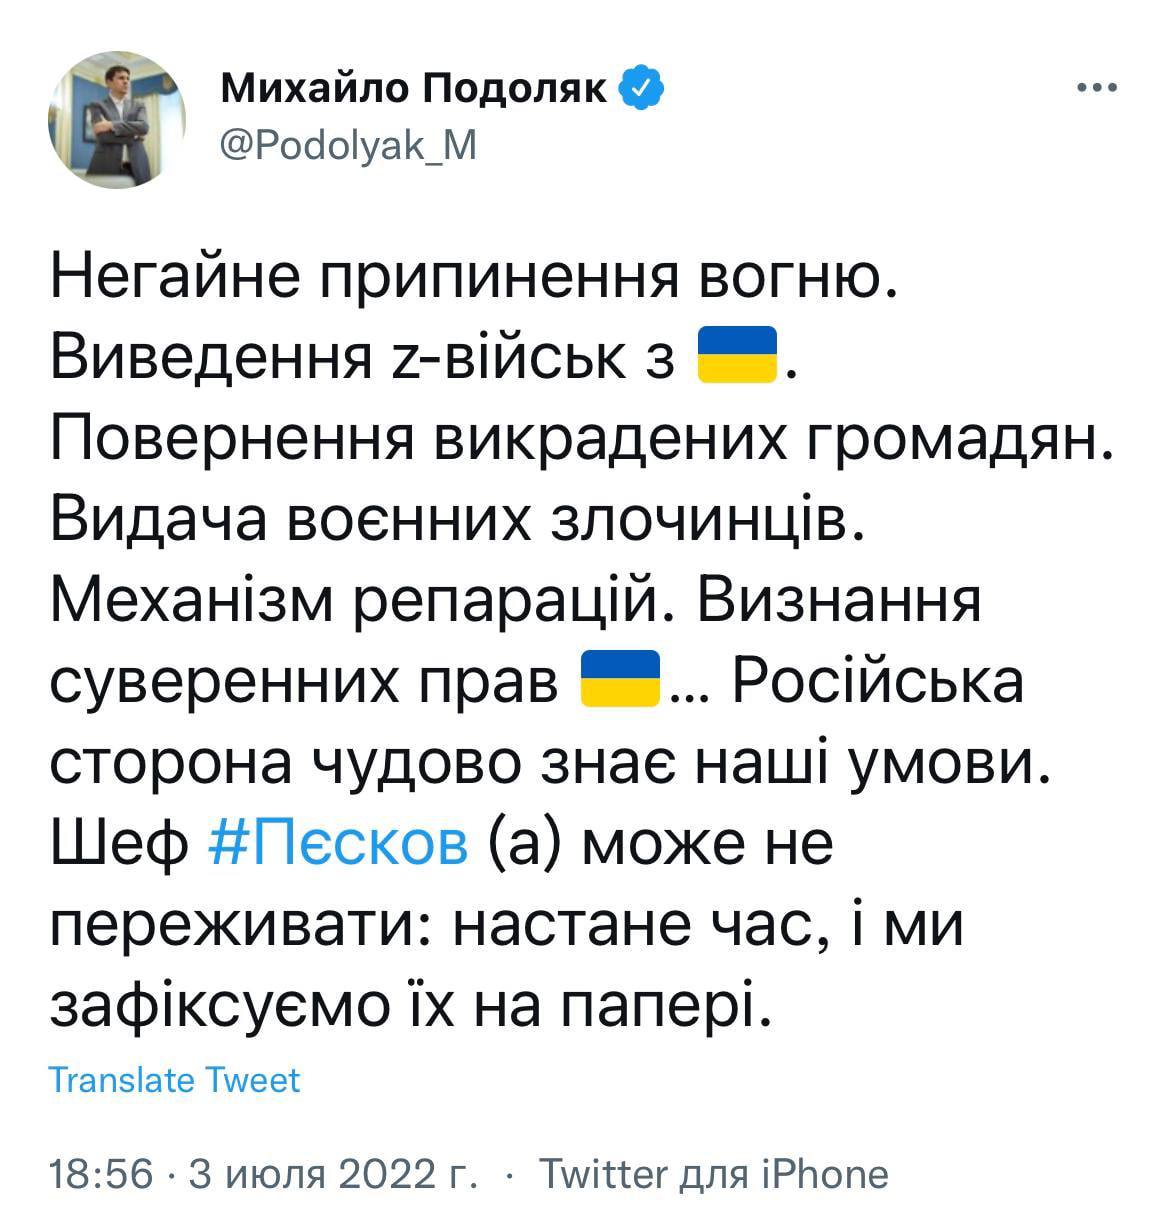Open Михайло Подоляк's profile avatar

(116, 118)
